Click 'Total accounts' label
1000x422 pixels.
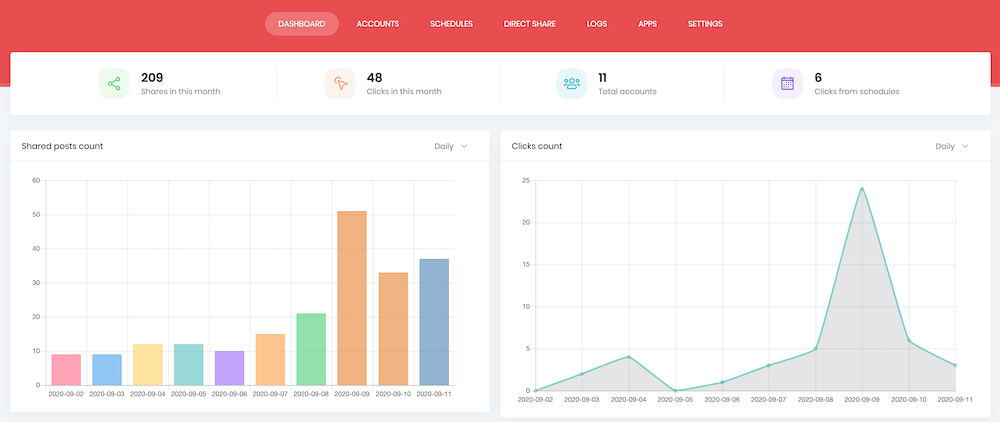627,92
